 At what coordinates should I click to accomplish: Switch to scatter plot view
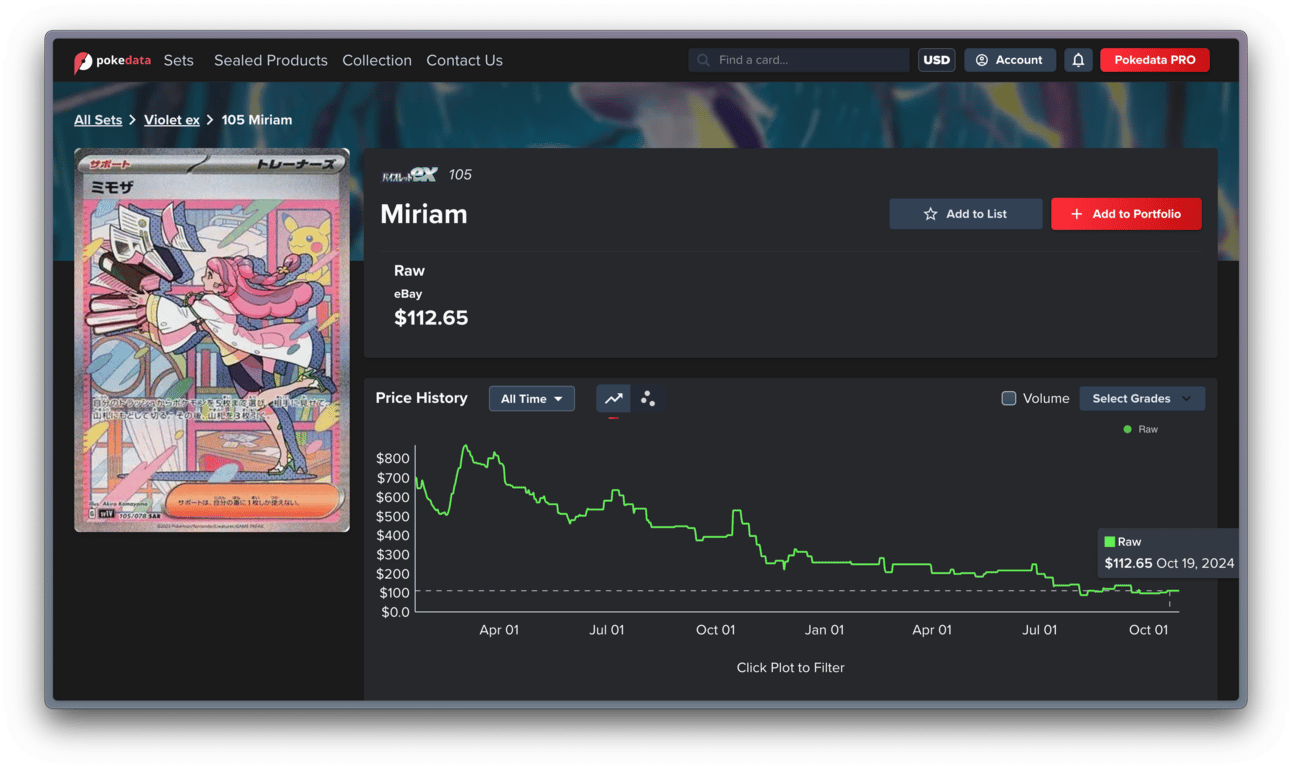(648, 398)
